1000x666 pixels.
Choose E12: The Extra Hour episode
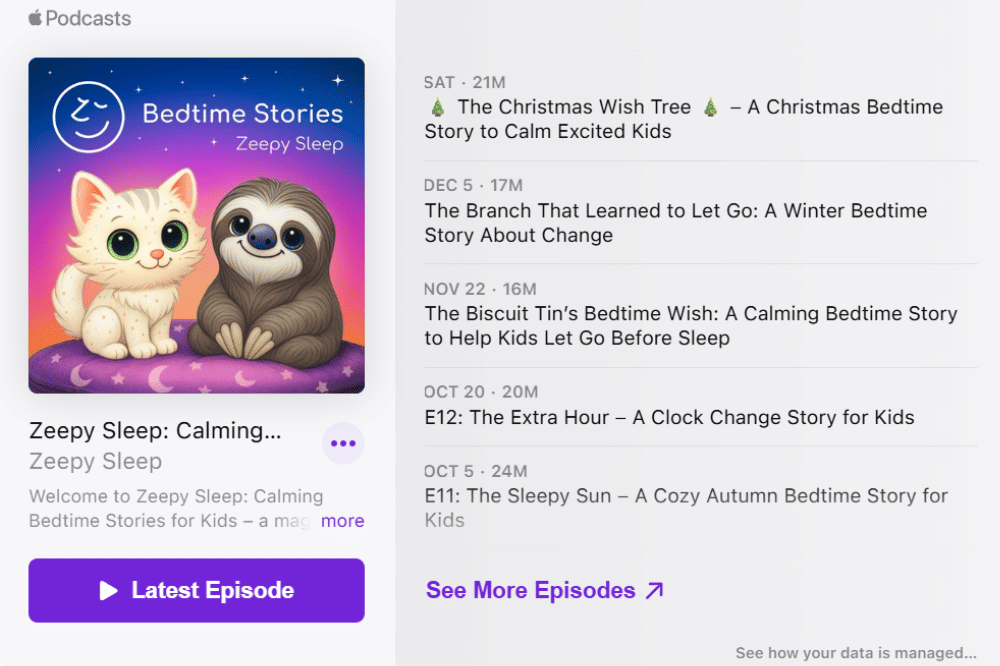click(x=669, y=417)
